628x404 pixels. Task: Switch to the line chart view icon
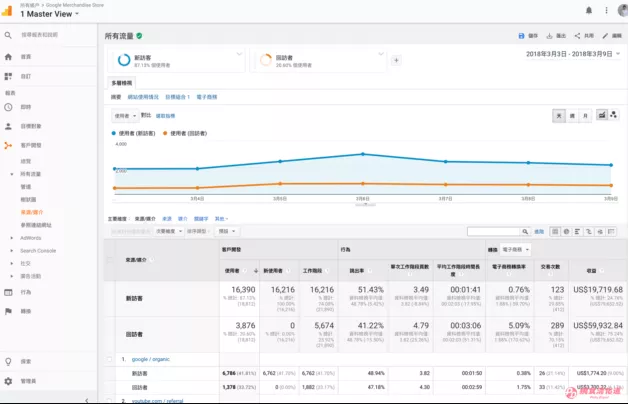click(x=602, y=115)
